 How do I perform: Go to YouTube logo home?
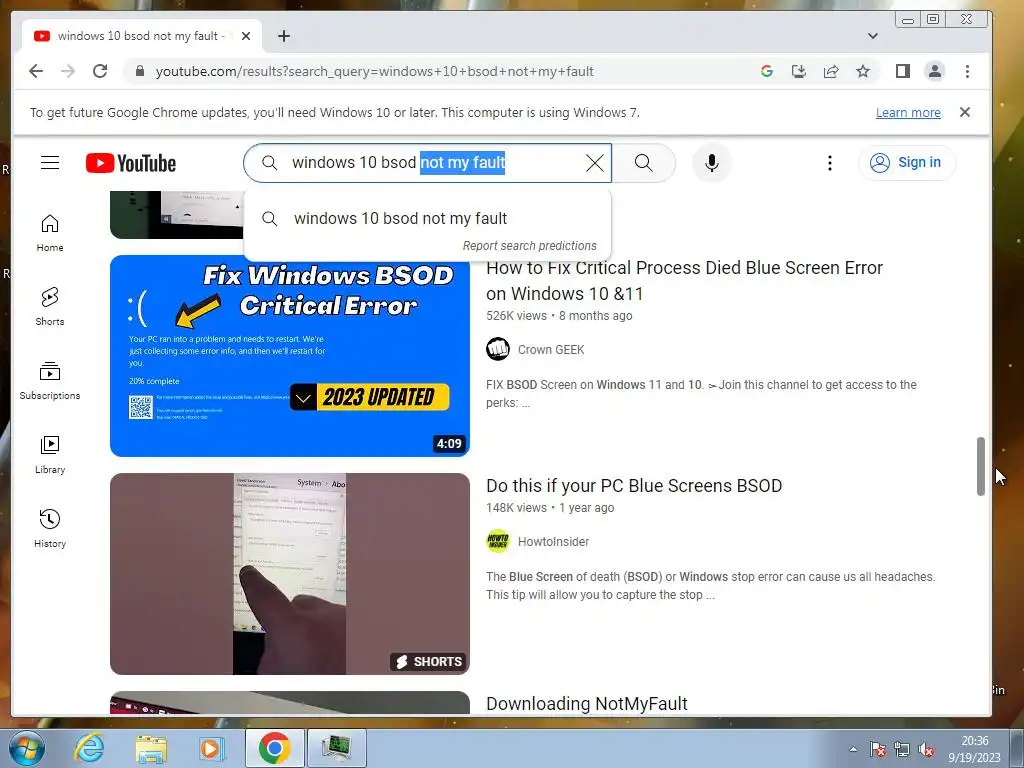click(131, 163)
